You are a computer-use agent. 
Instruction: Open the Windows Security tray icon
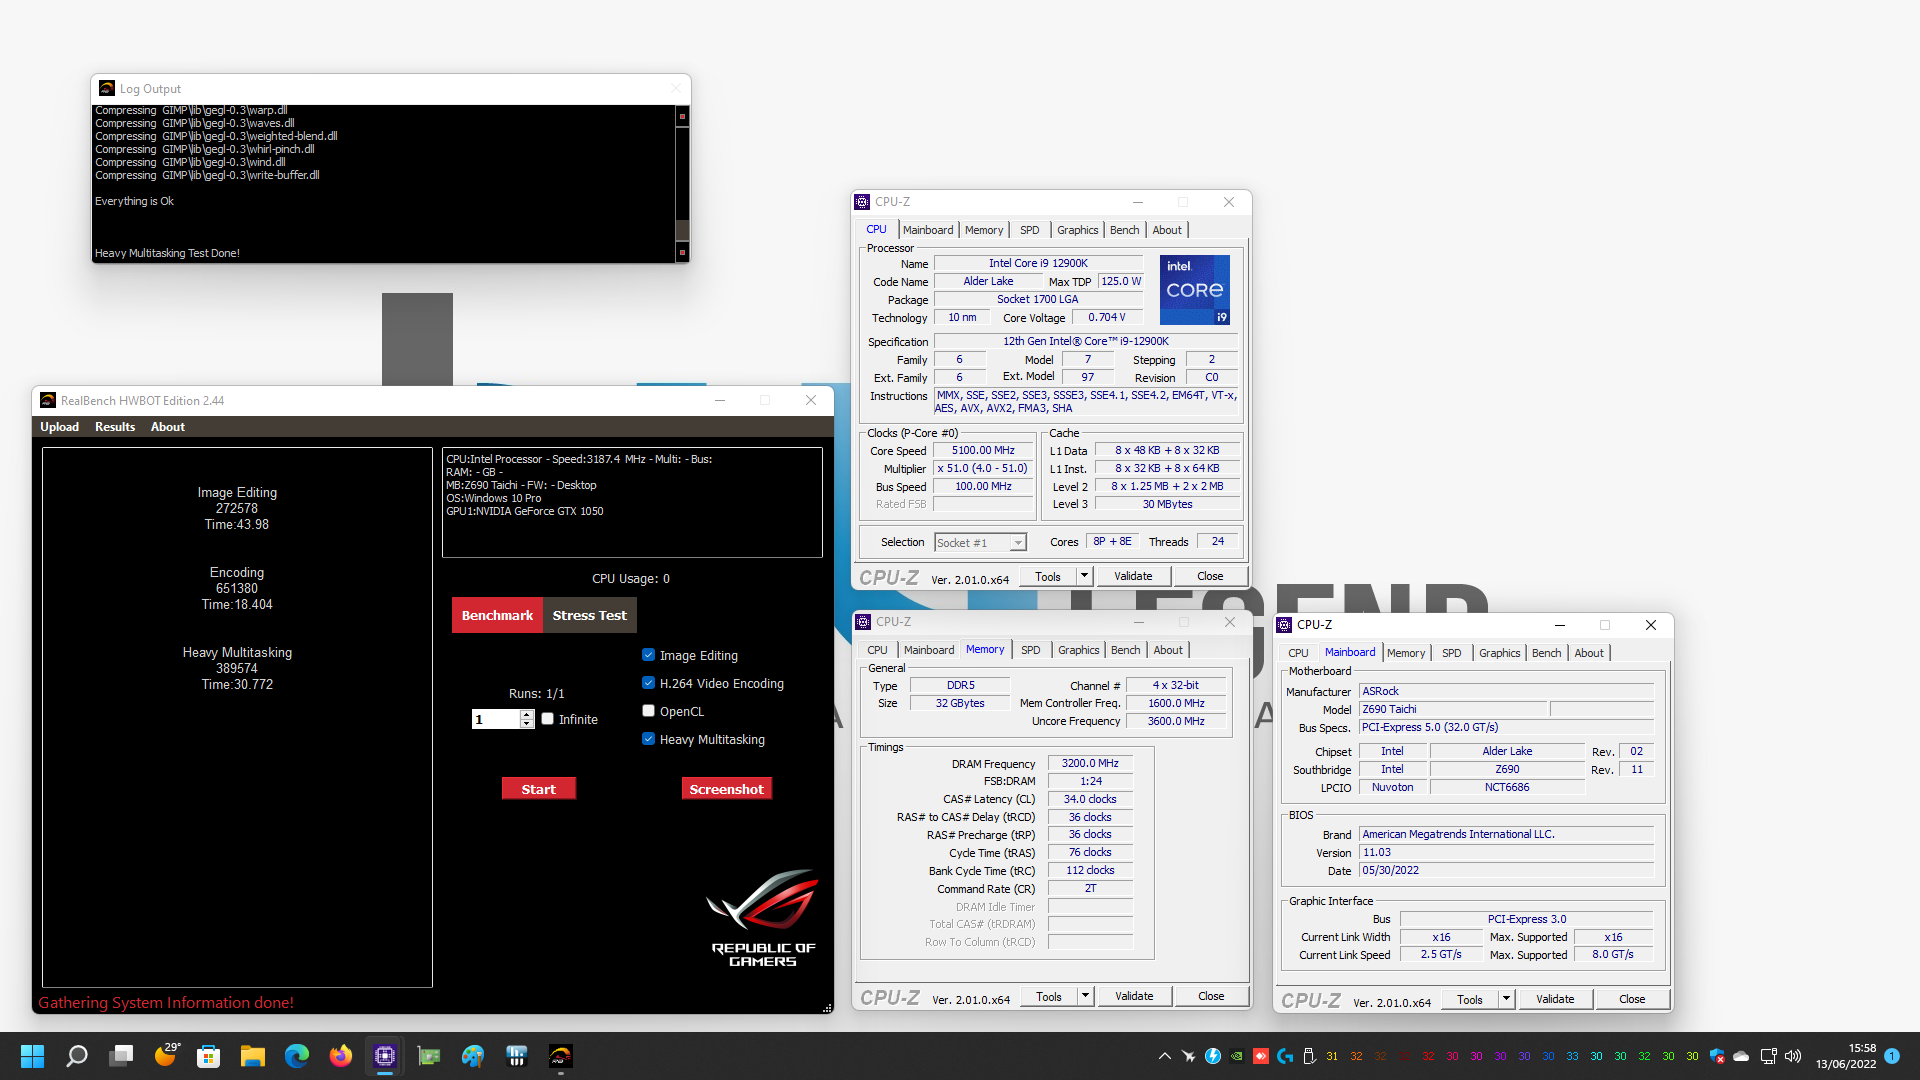pyautogui.click(x=1717, y=1056)
